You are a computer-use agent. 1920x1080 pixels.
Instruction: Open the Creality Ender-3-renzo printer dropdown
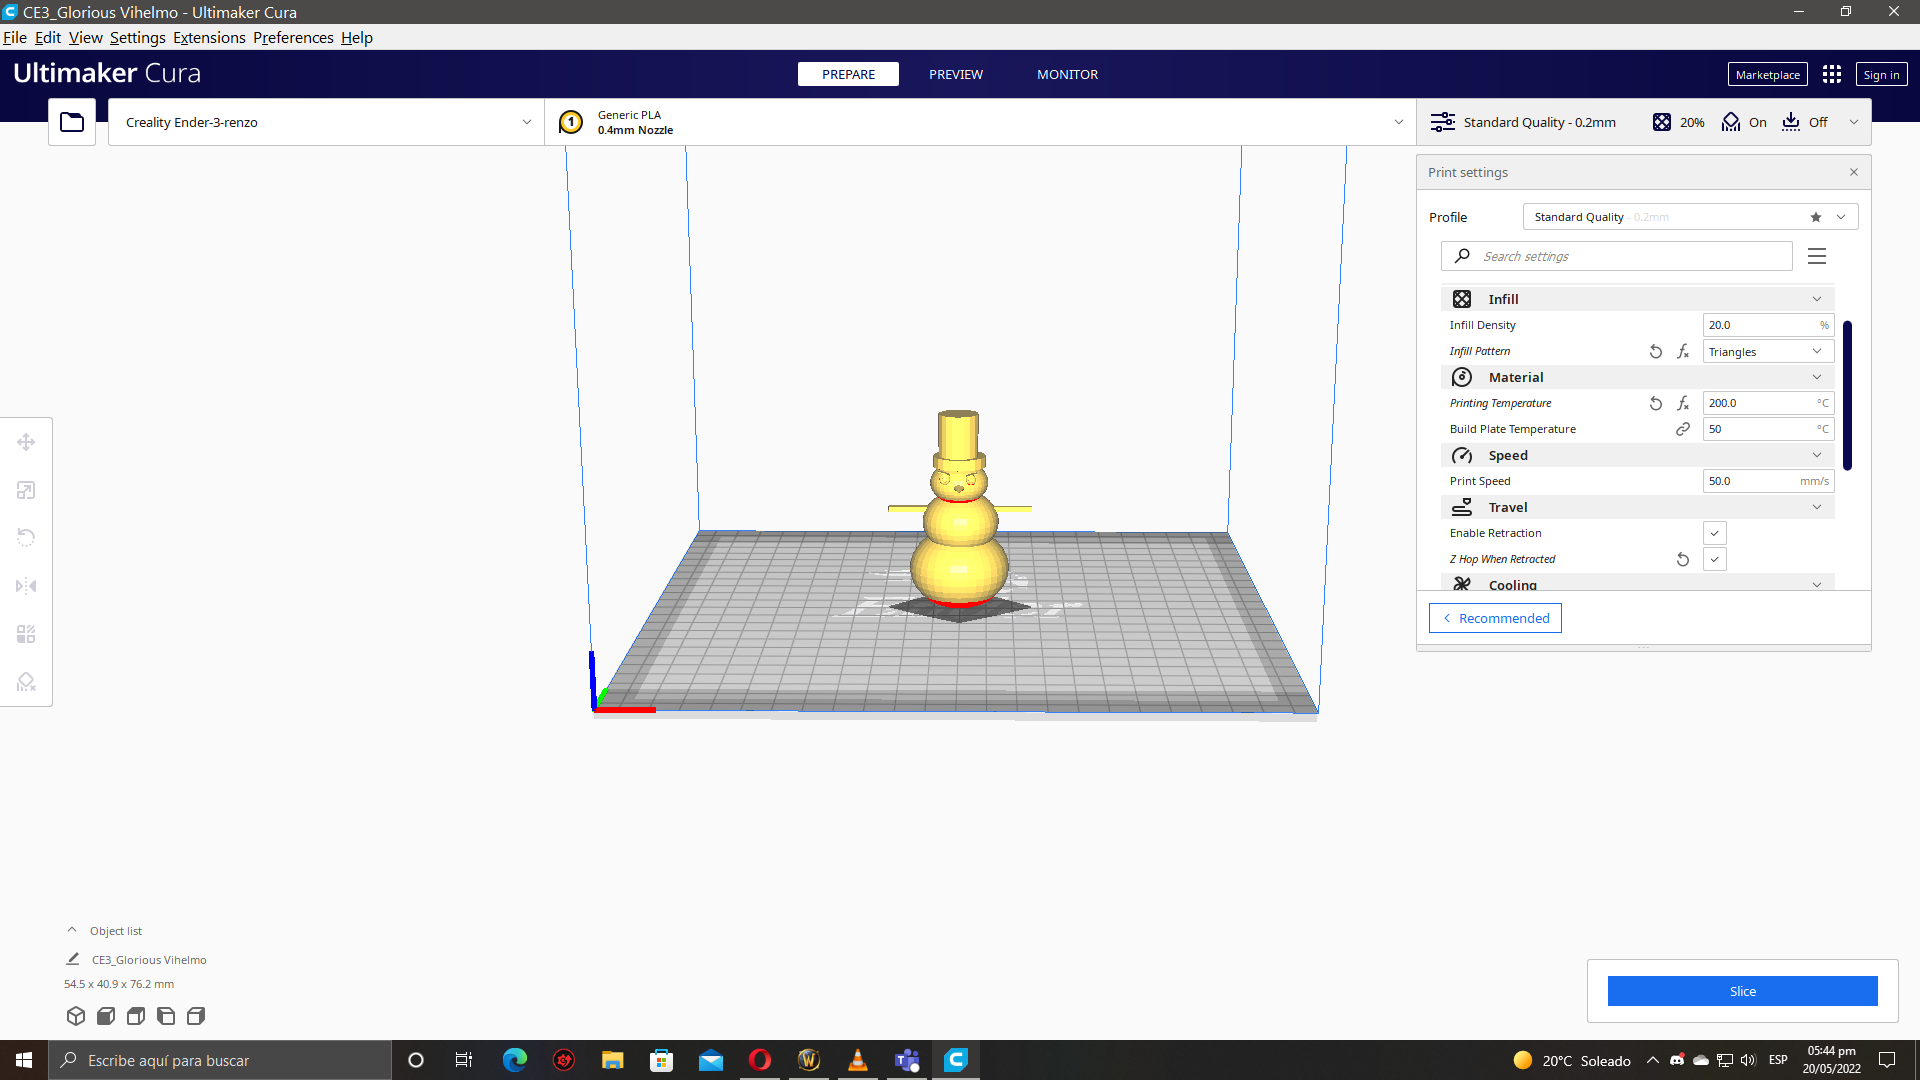point(326,122)
